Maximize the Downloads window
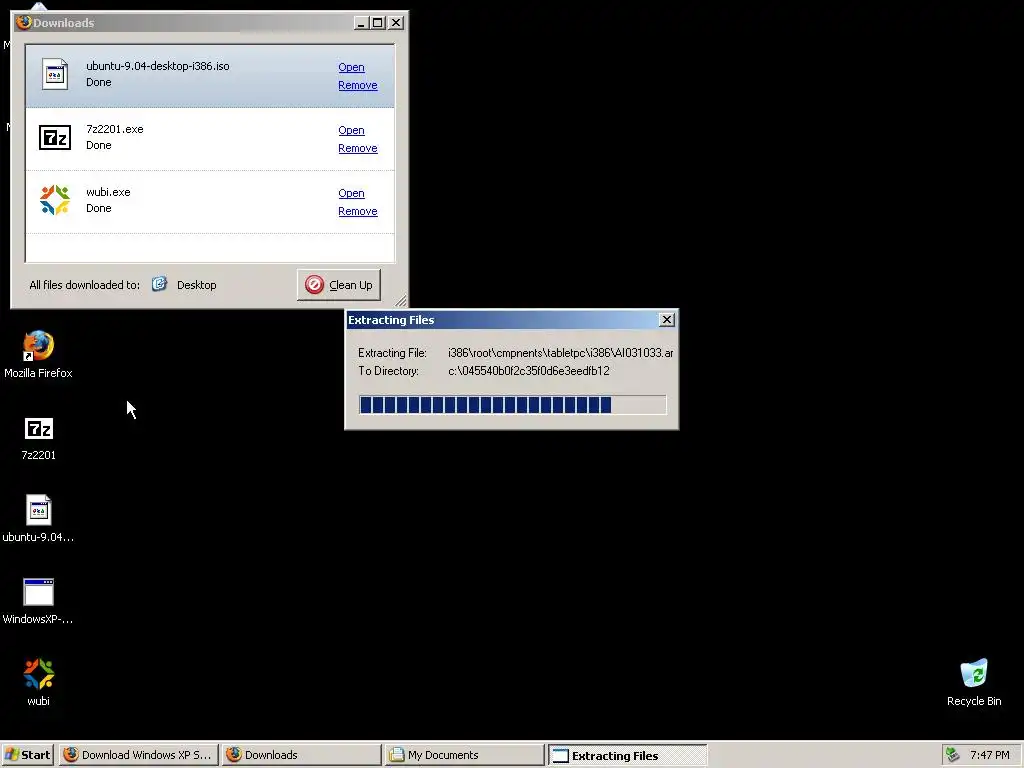The height and width of the screenshot is (768, 1024). (x=377, y=23)
